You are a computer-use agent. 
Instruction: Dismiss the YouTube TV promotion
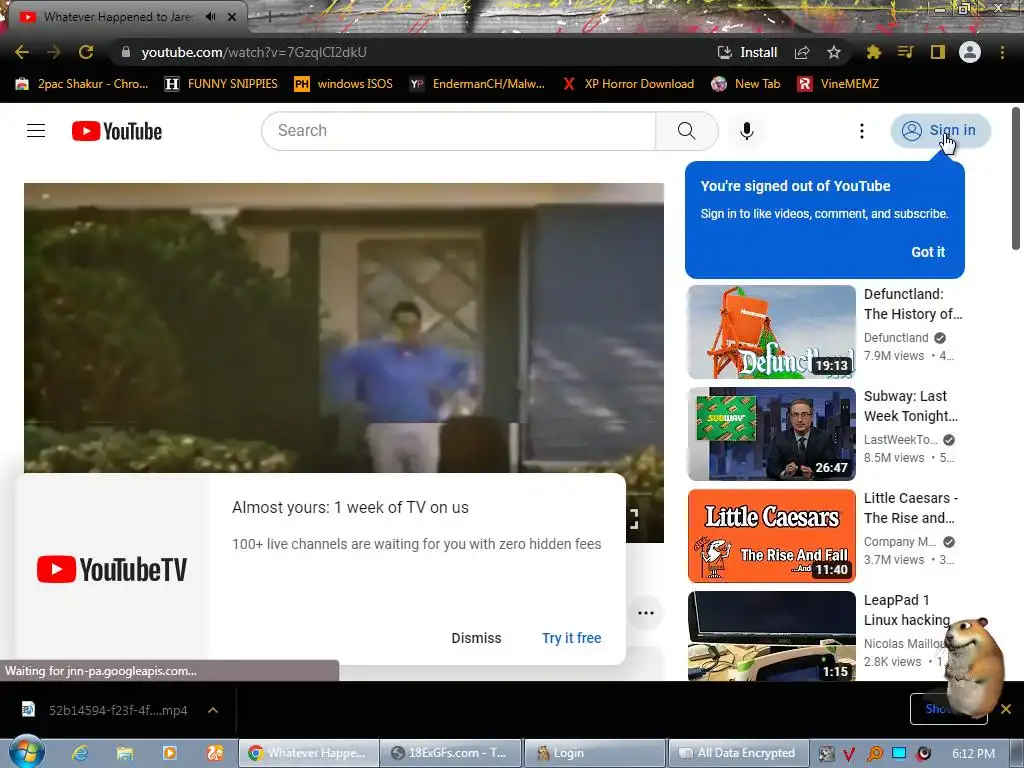point(476,638)
